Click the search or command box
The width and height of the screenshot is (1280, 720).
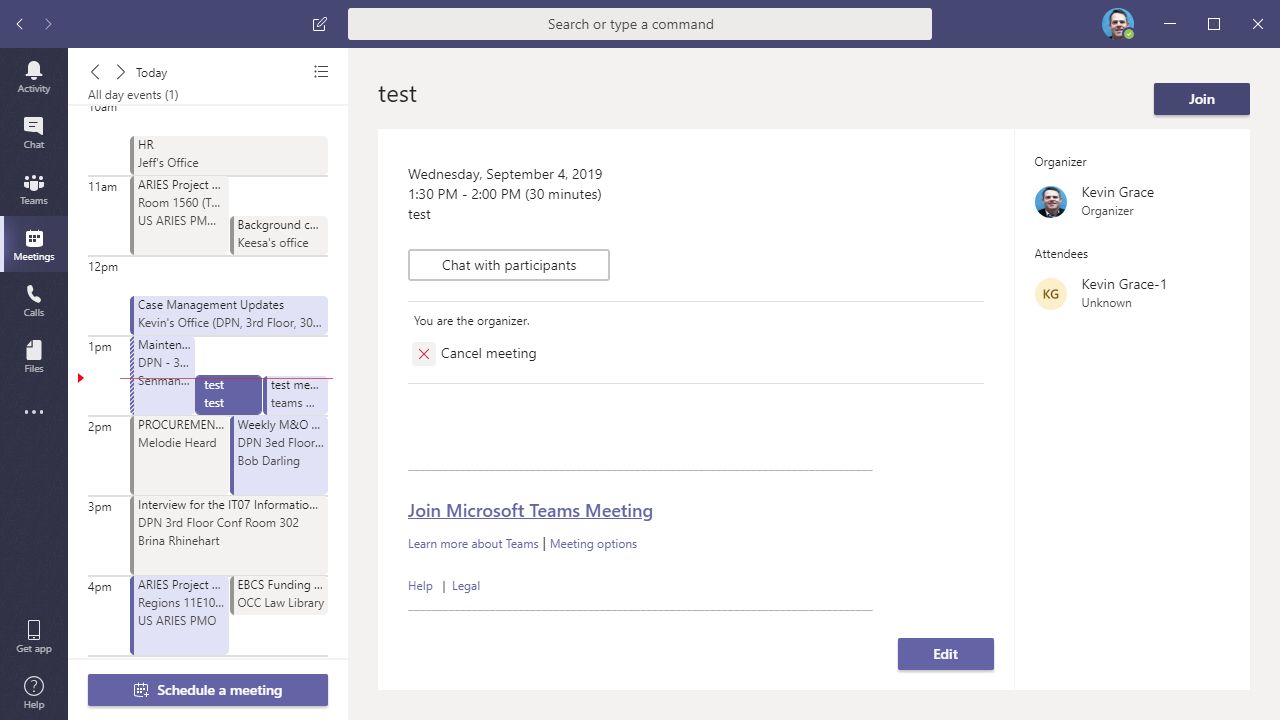[639, 24]
